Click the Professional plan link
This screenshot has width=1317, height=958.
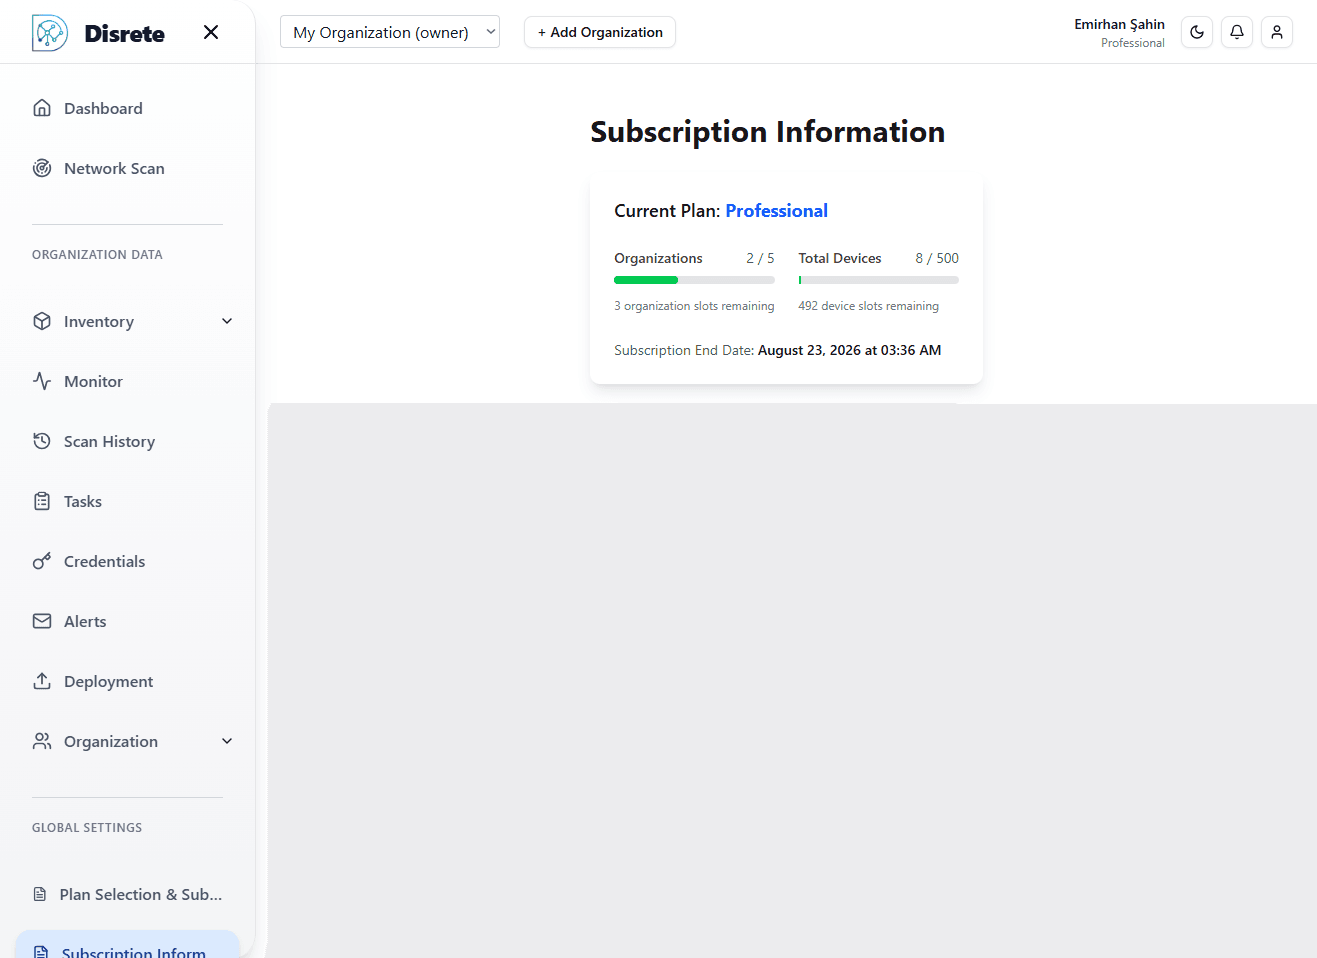776,211
